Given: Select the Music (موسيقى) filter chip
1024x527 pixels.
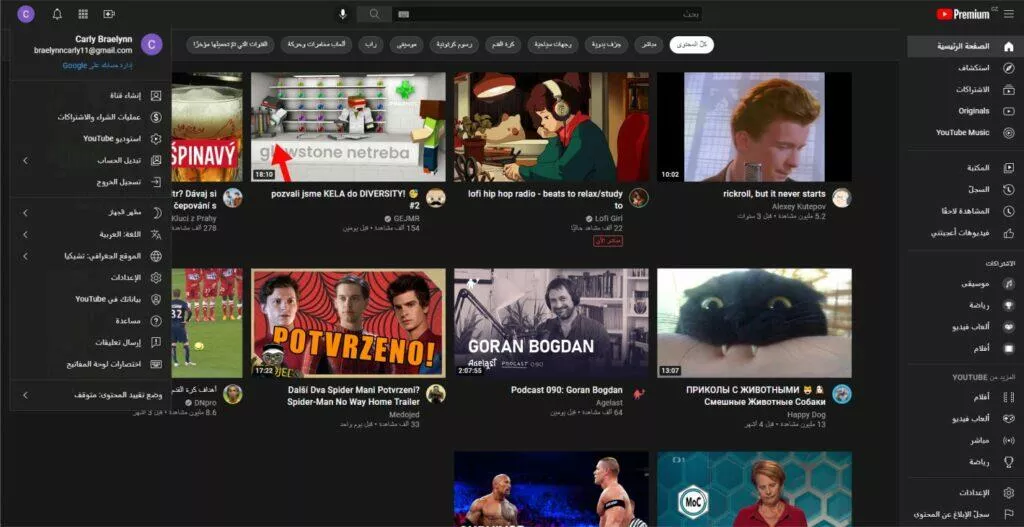Looking at the screenshot, I should [x=407, y=44].
